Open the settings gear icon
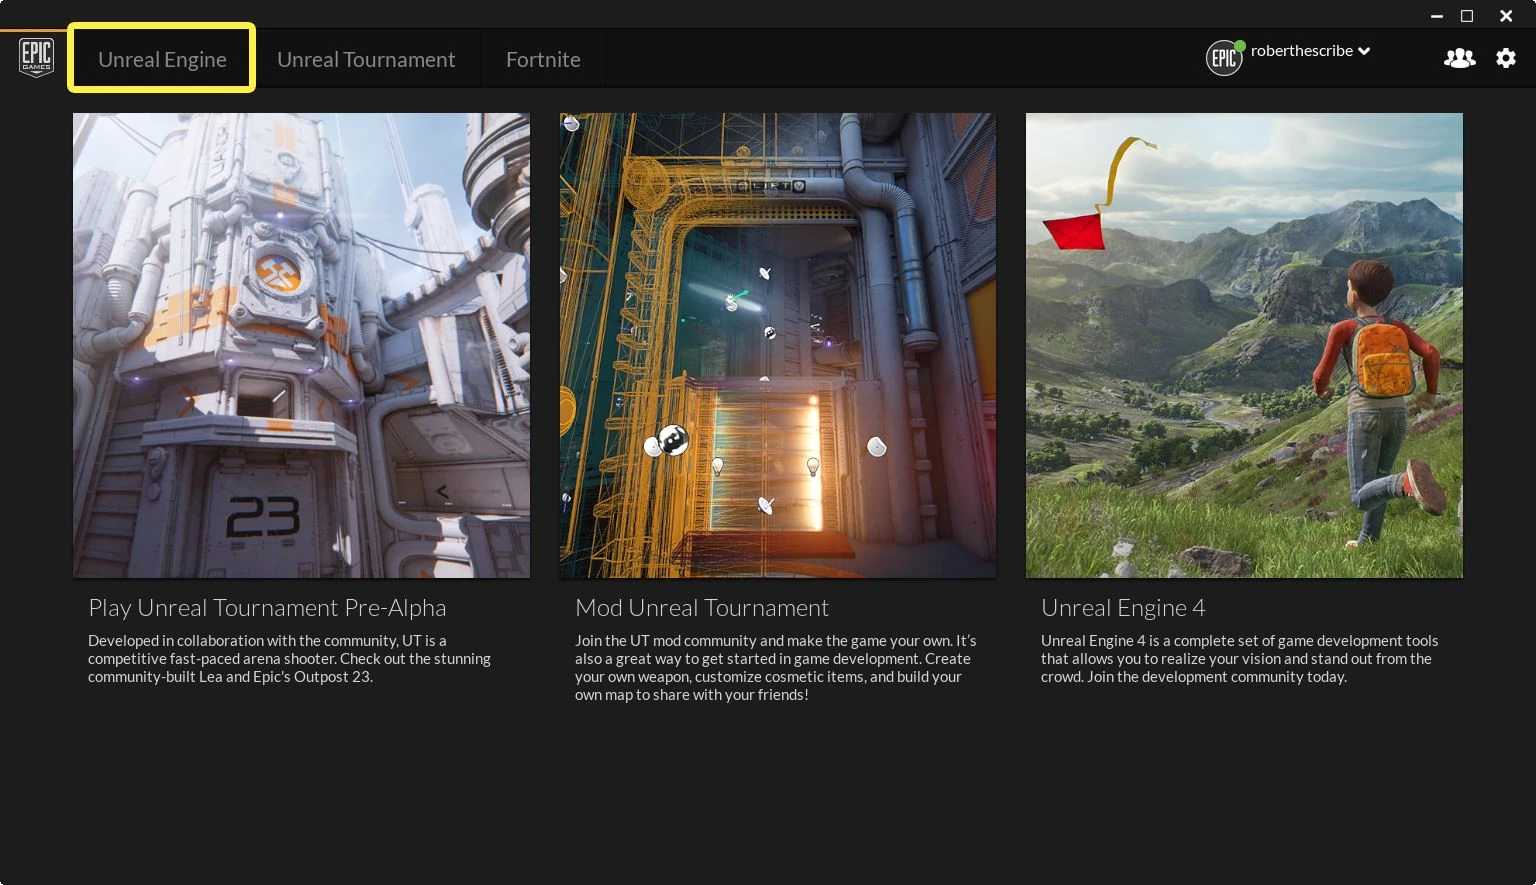The height and width of the screenshot is (885, 1536). point(1506,58)
